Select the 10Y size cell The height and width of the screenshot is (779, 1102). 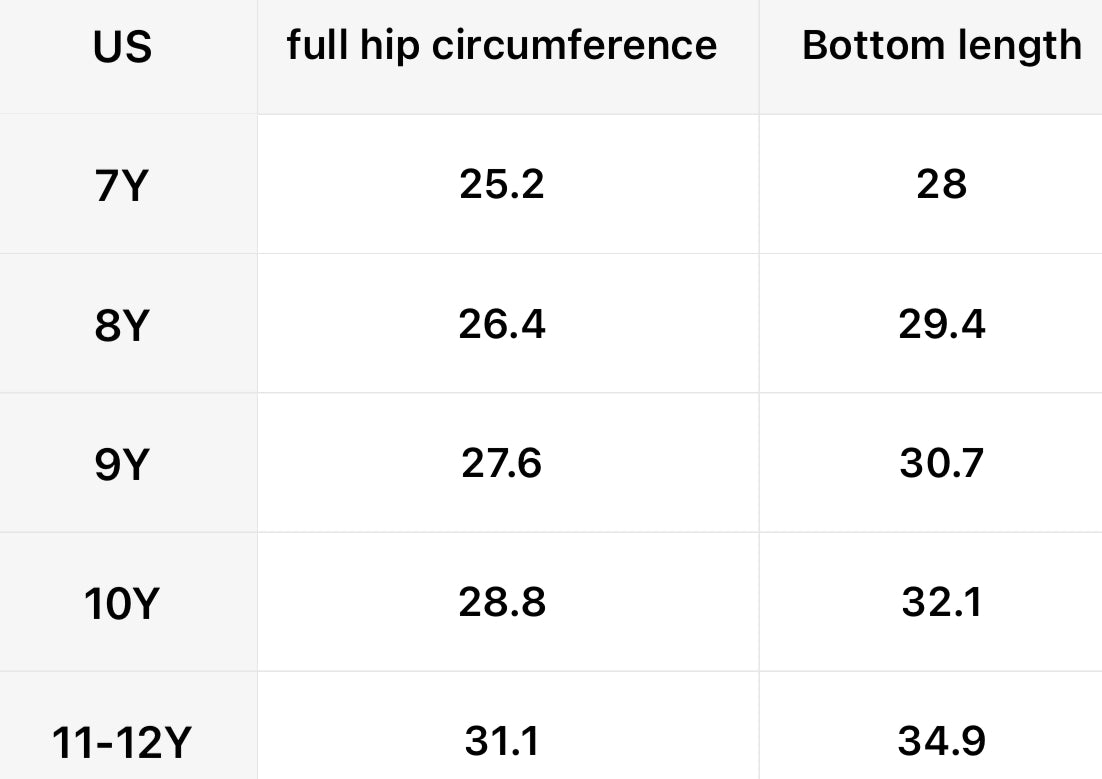click(x=120, y=605)
